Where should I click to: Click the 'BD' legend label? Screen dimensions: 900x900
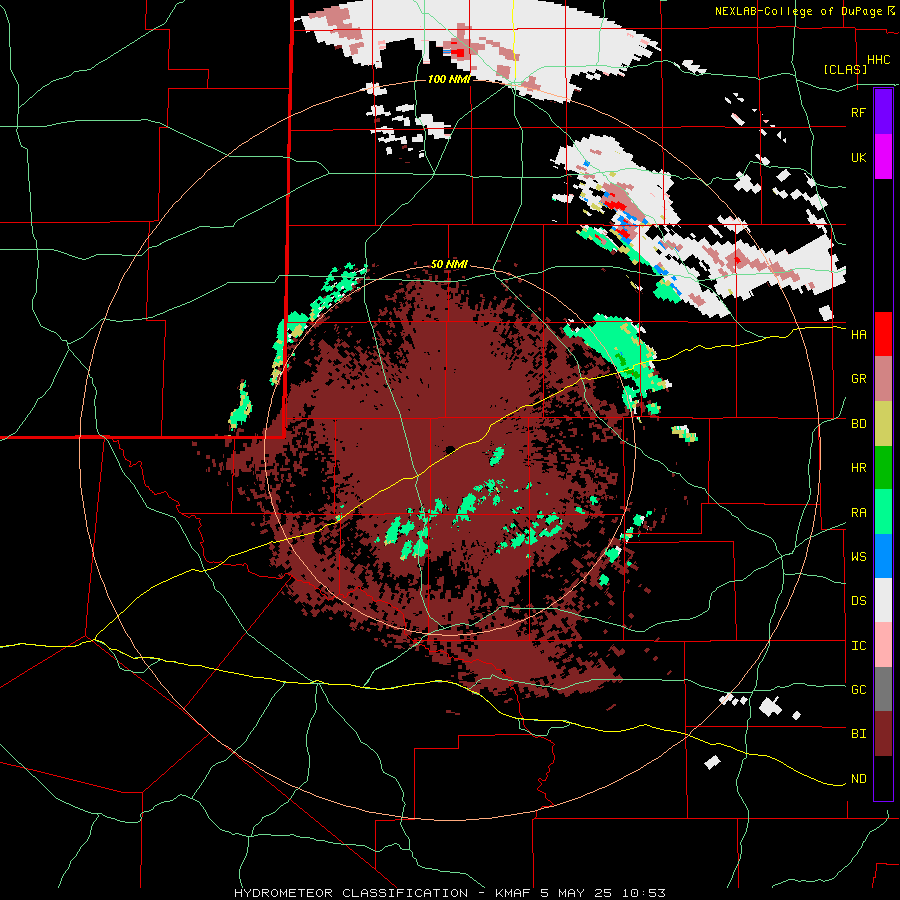(858, 424)
